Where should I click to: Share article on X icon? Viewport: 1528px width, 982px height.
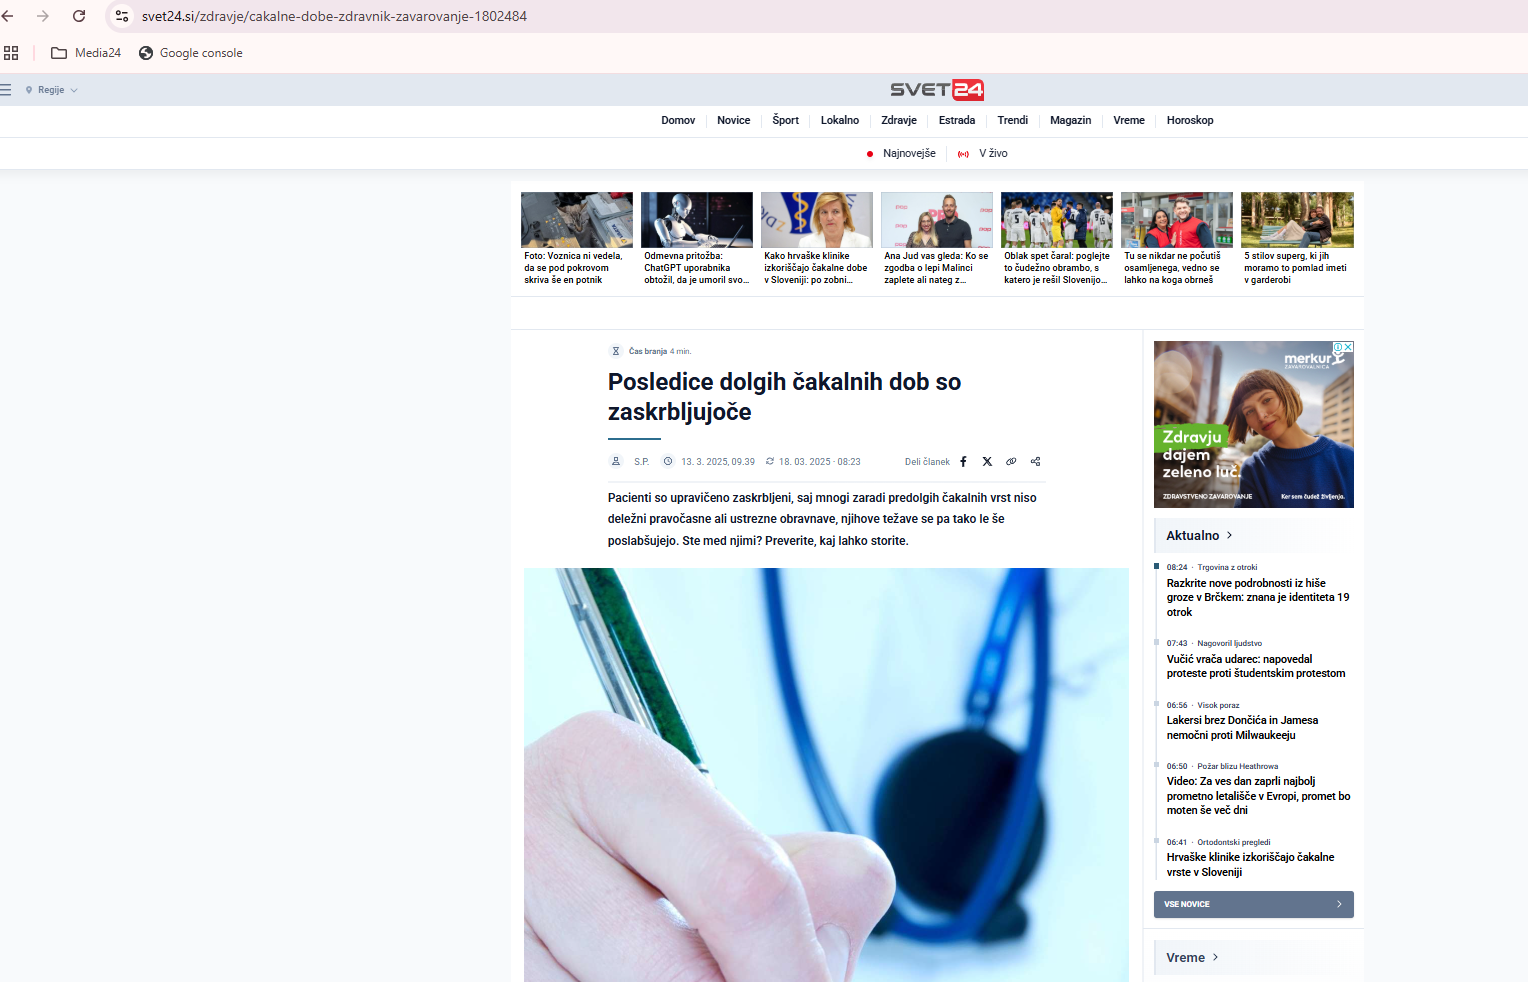987,462
